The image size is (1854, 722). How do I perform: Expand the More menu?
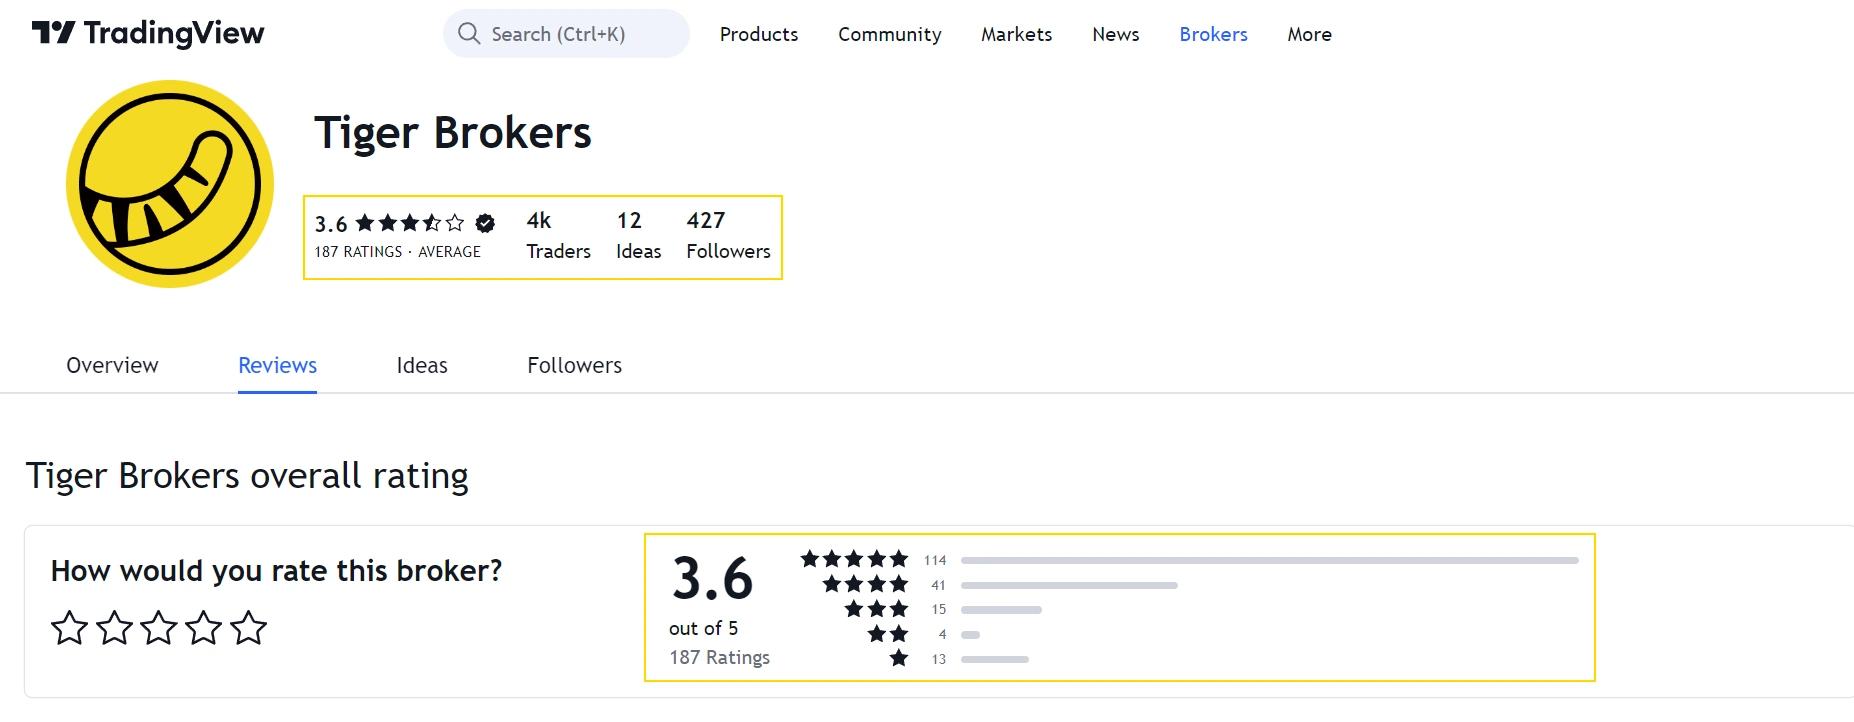click(1309, 34)
